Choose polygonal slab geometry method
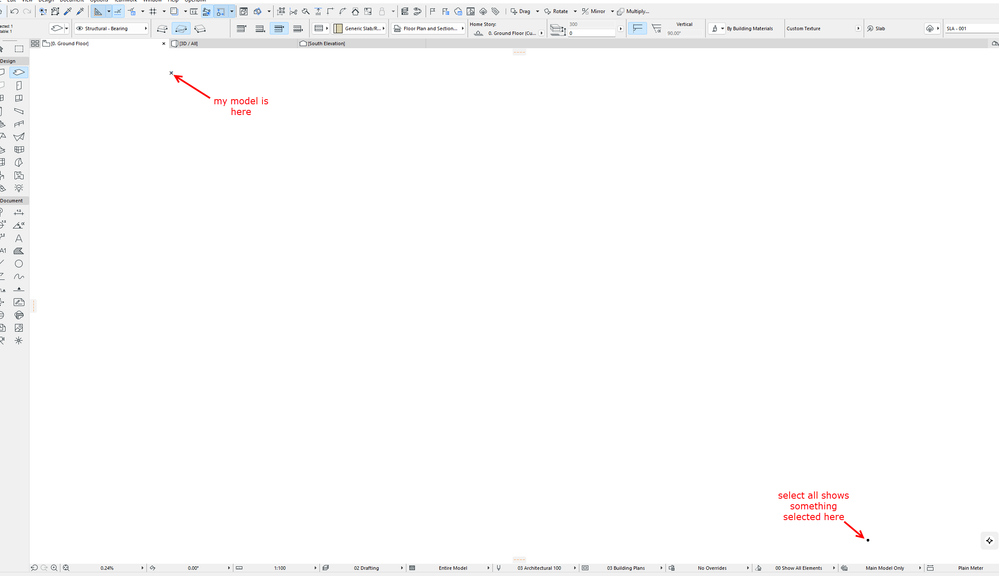 click(x=162, y=29)
